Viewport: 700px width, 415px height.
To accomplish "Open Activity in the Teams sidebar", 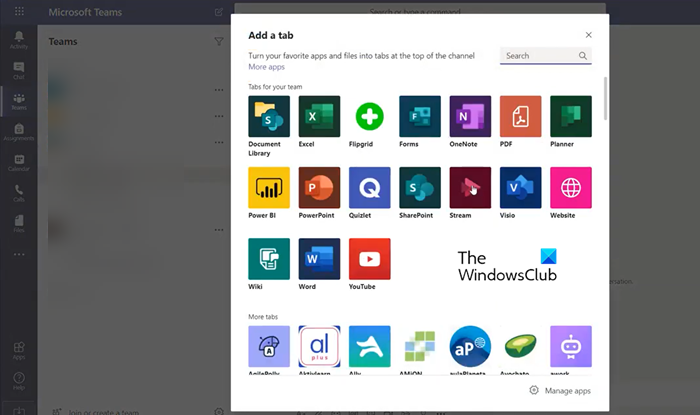I will (x=19, y=40).
